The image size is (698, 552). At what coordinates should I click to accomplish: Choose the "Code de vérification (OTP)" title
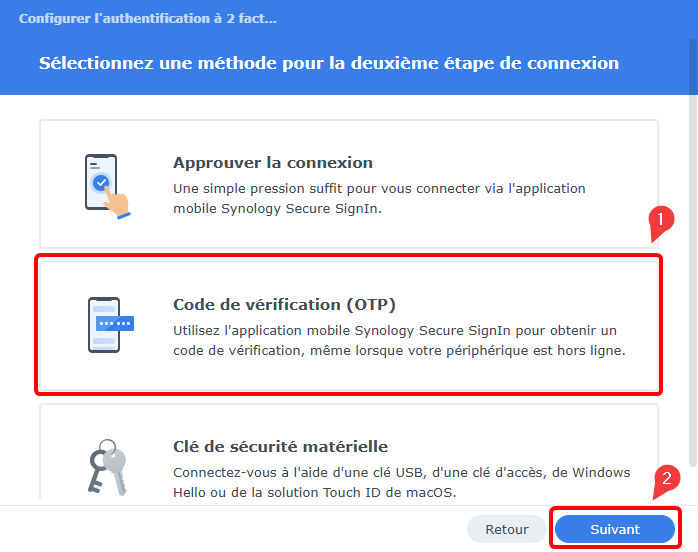tap(292, 304)
